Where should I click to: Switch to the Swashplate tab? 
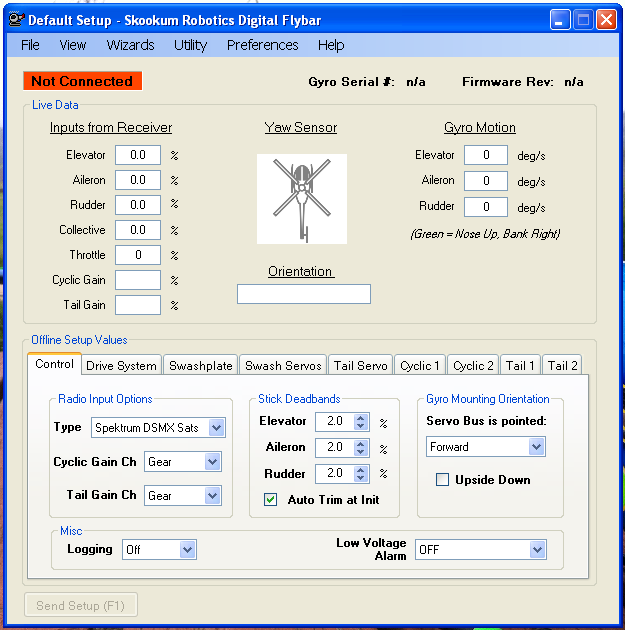pos(200,366)
